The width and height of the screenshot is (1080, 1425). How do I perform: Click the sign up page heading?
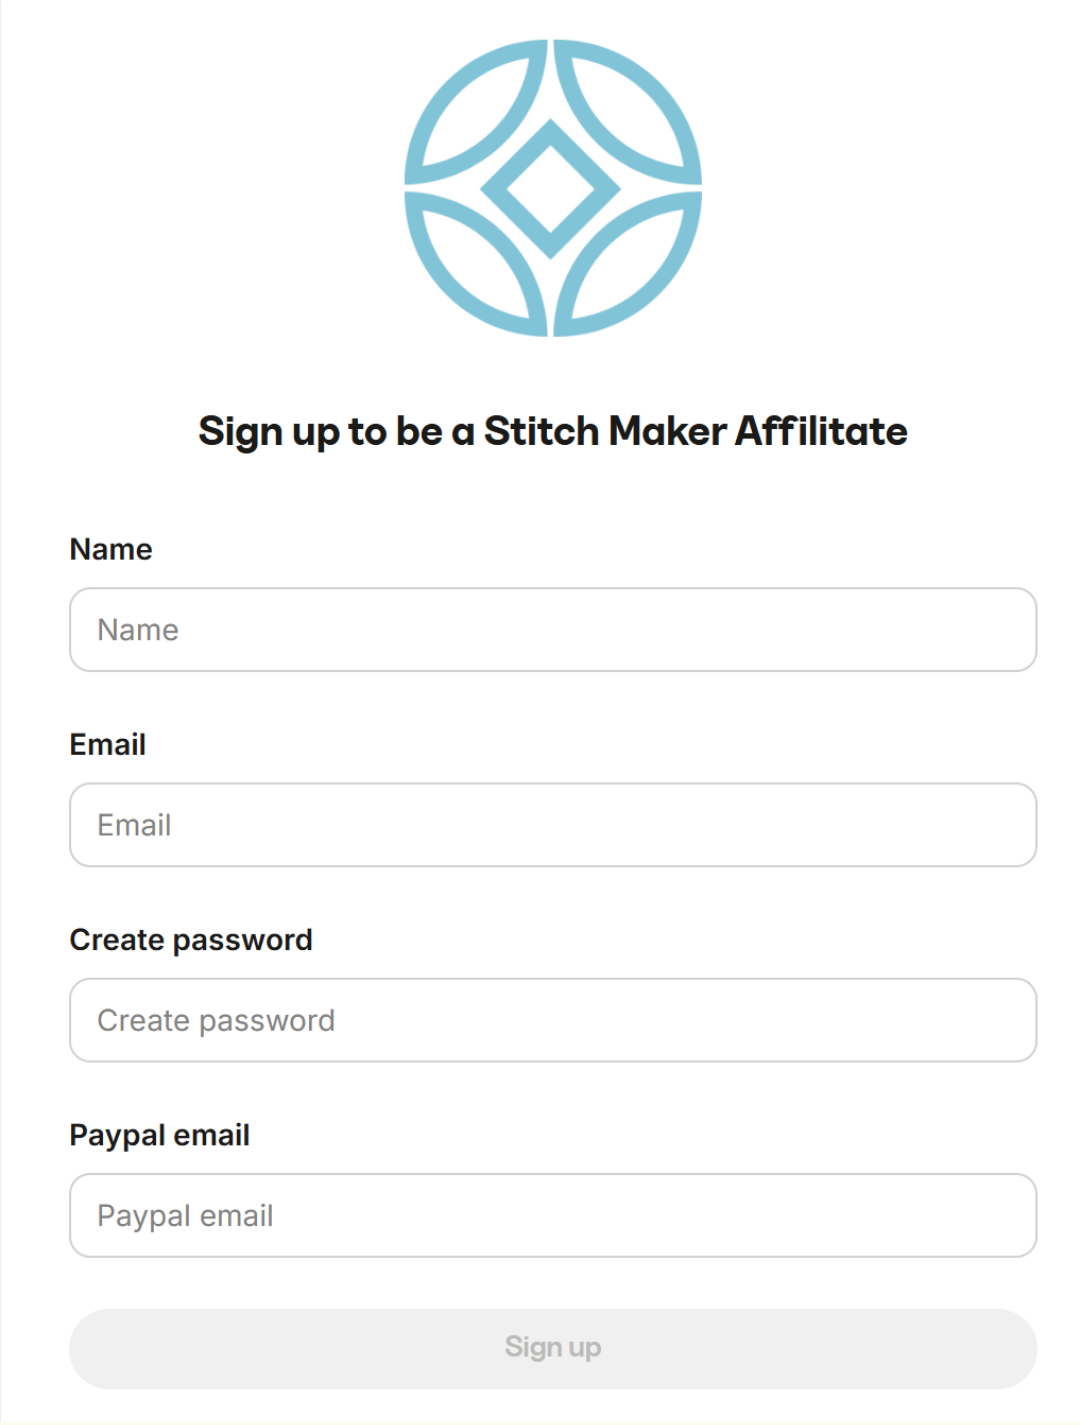[x=552, y=431]
